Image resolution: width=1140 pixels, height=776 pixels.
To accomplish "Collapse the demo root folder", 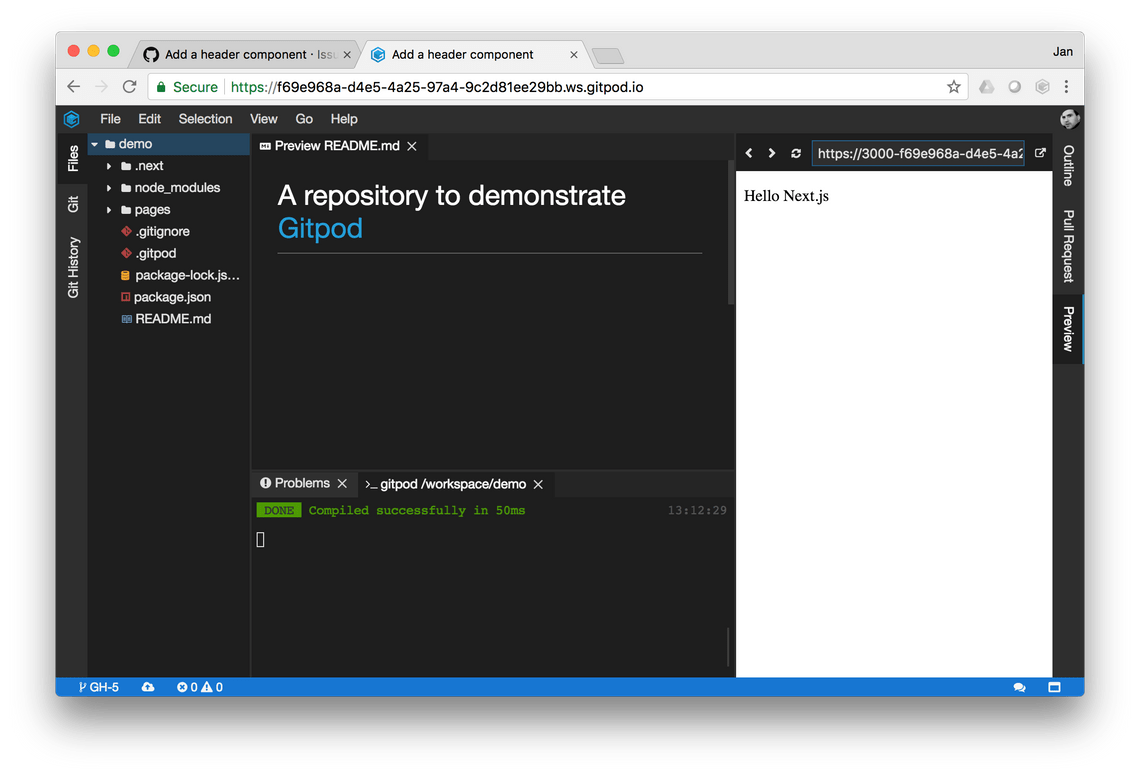I will [95, 144].
